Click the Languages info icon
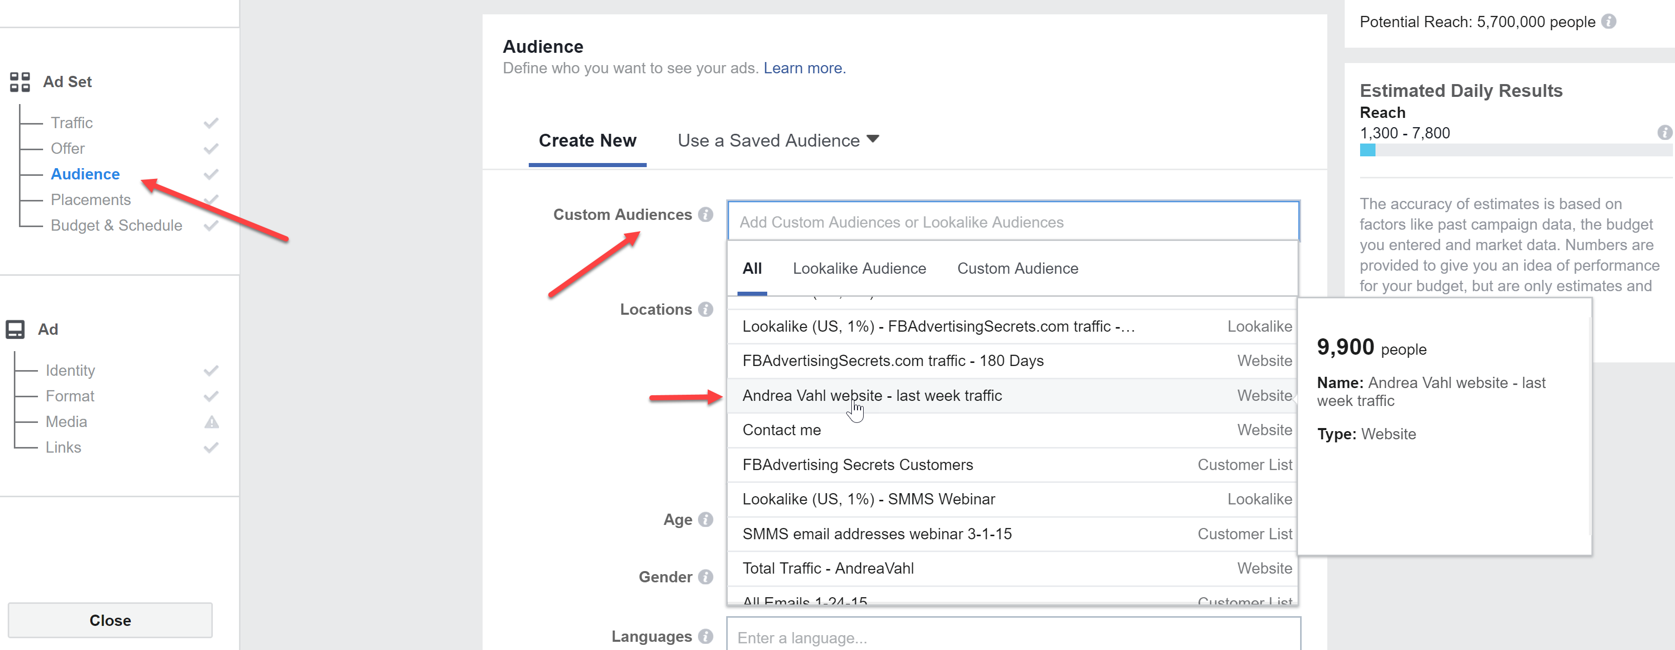1675x650 pixels. (706, 637)
